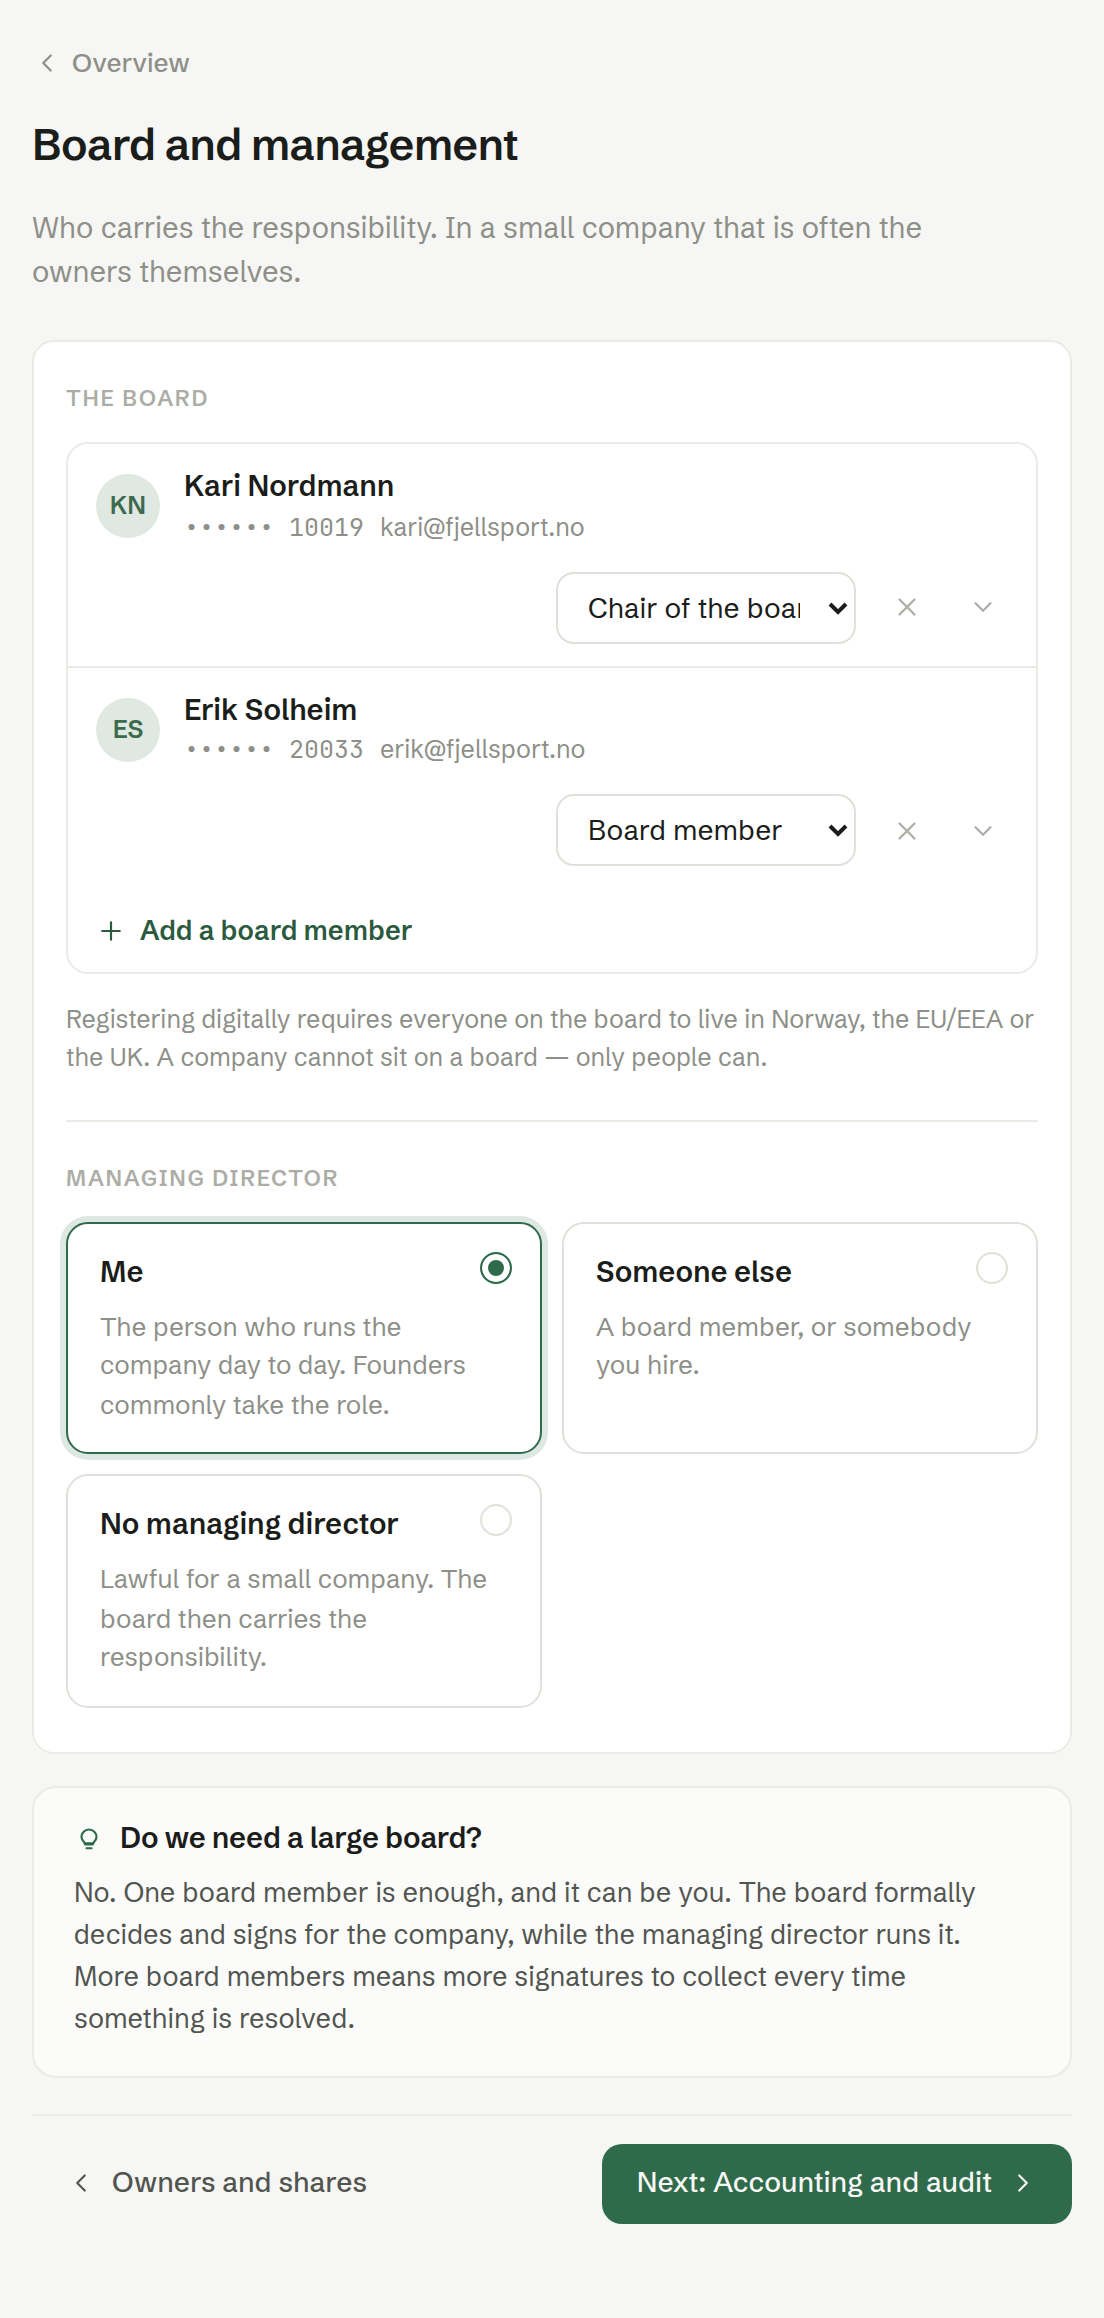Click the plus icon beside Add a board member
Image resolution: width=1104 pixels, height=2318 pixels.
tap(111, 931)
